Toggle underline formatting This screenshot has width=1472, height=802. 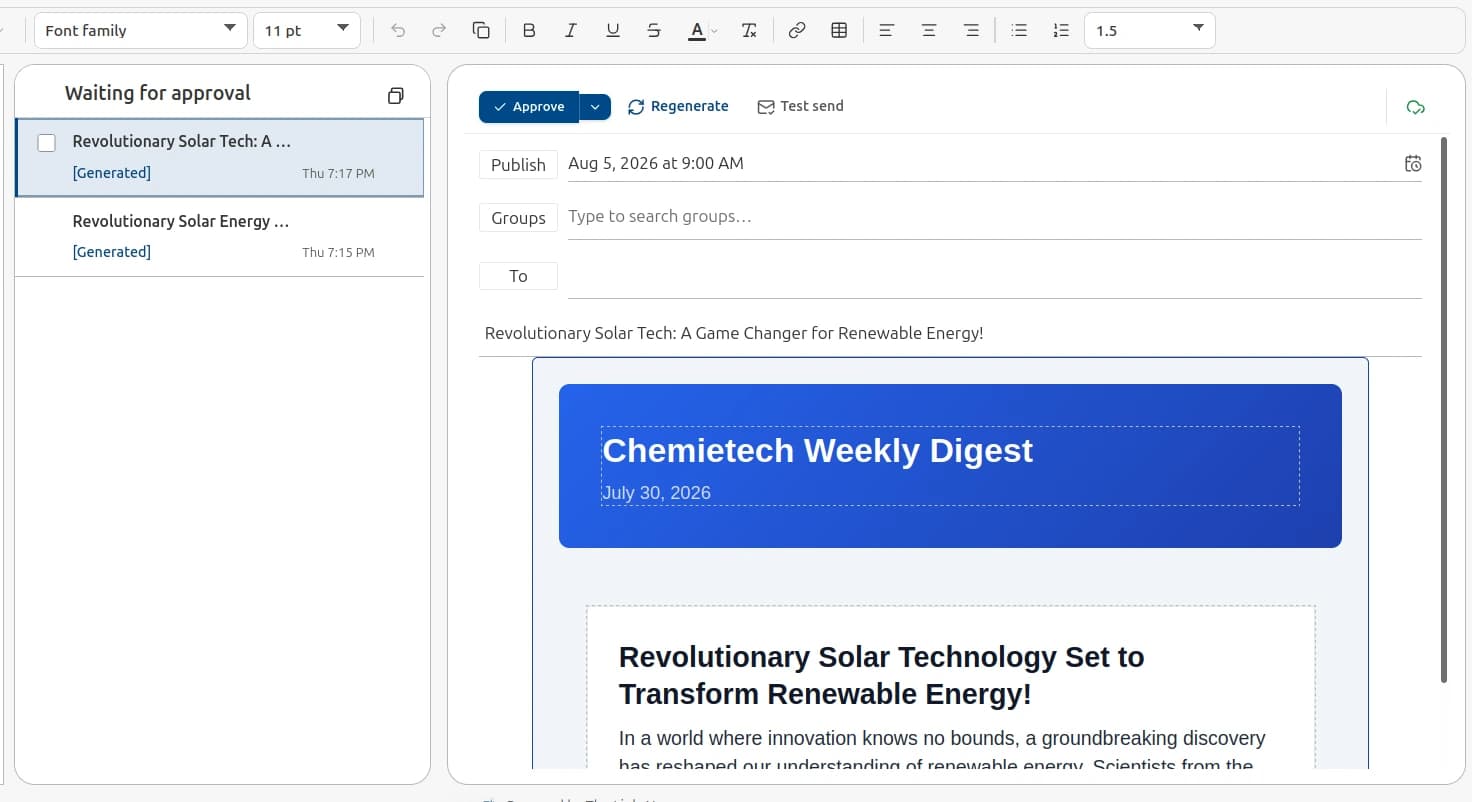[613, 31]
